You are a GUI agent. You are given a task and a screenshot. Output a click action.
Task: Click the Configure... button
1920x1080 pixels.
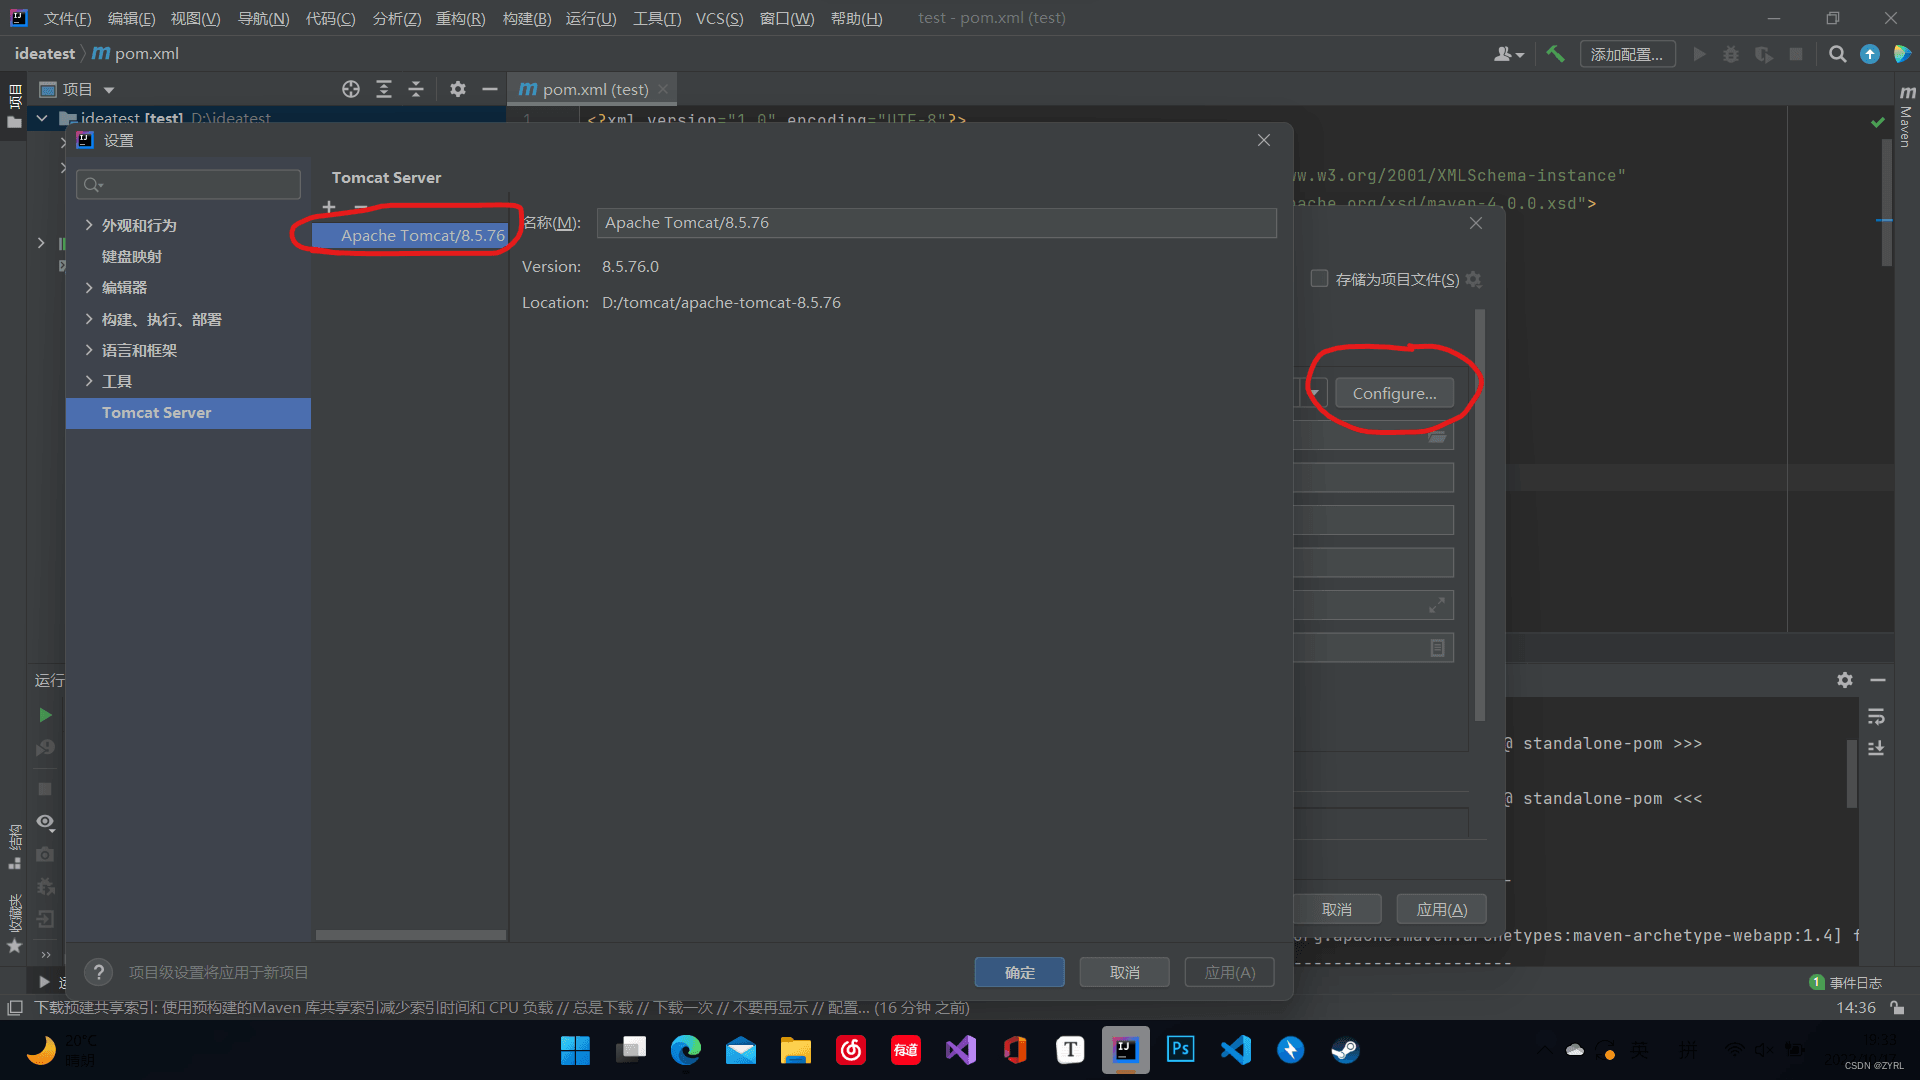[x=1394, y=393]
